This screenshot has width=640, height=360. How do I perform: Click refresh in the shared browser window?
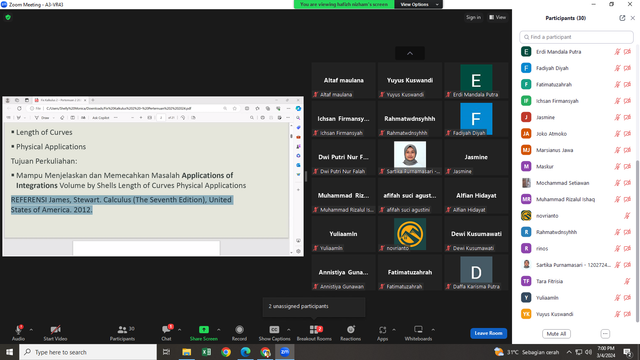coord(19,109)
